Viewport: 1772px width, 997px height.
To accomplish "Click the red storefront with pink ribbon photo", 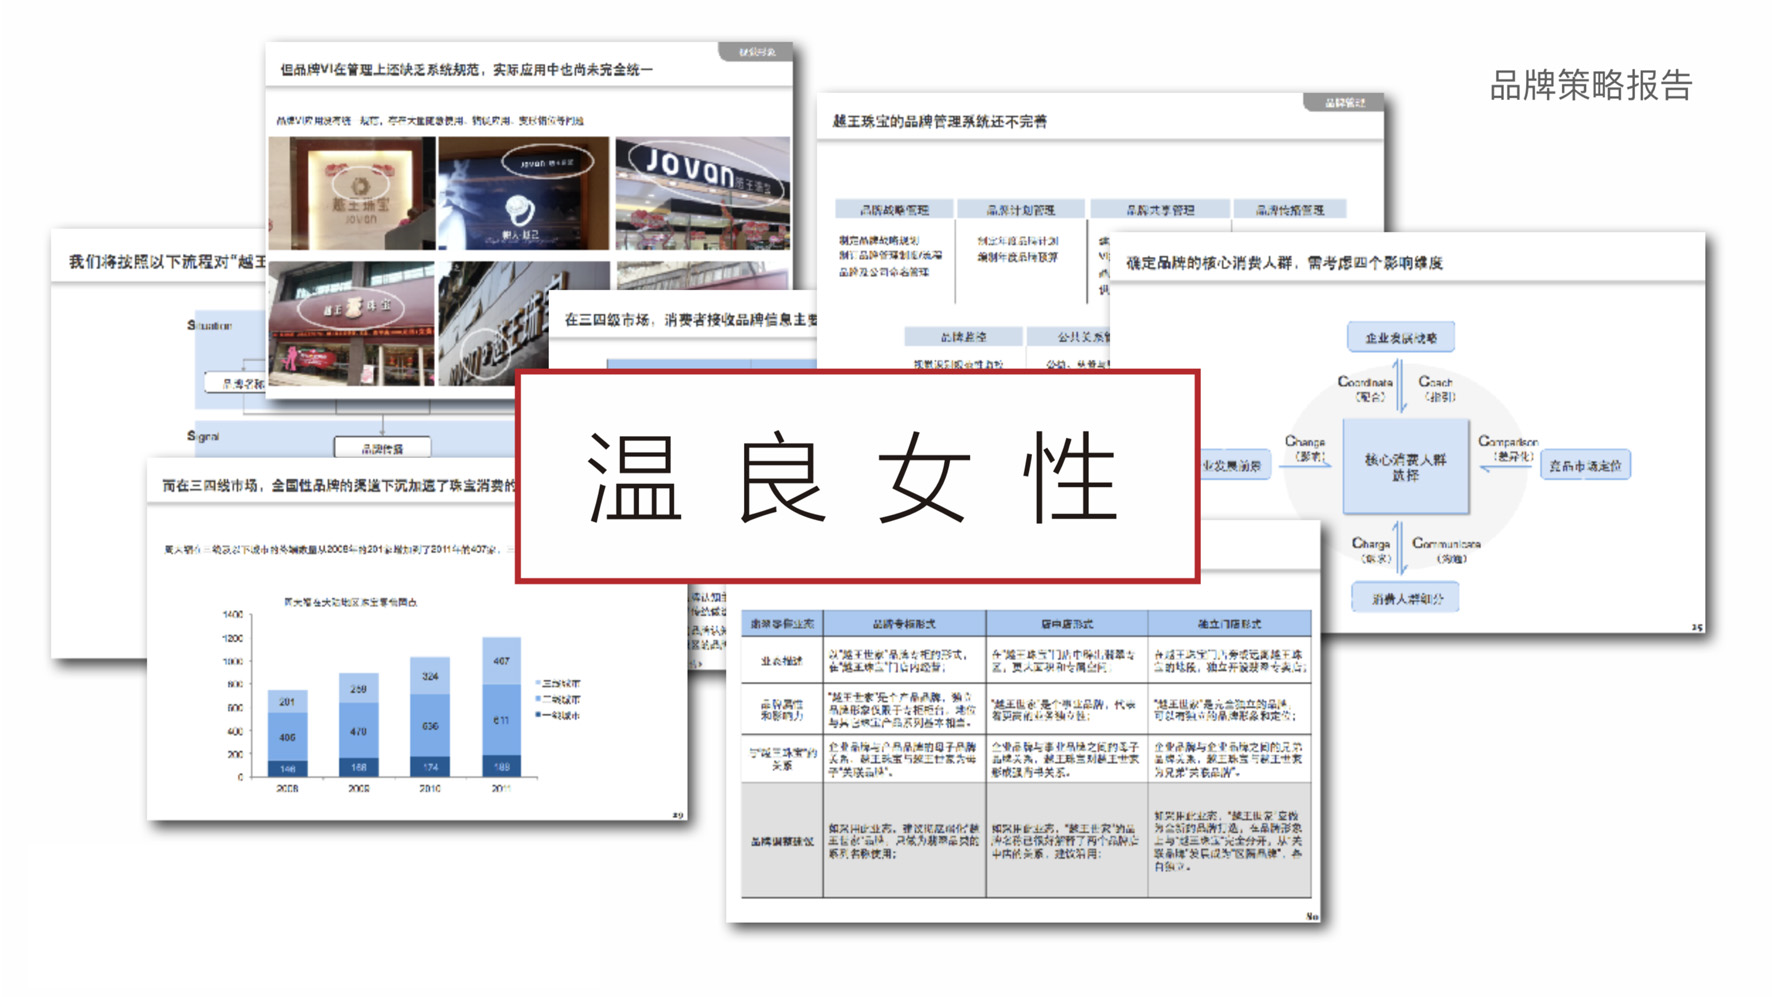I will pyautogui.click(x=352, y=324).
